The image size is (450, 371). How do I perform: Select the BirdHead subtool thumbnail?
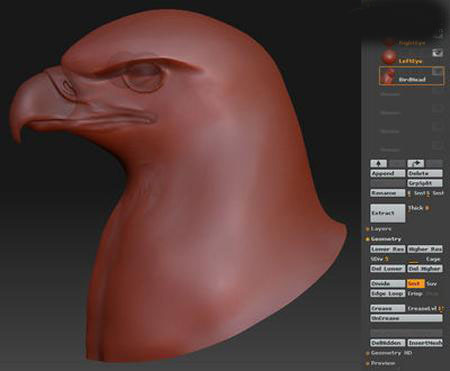[388, 76]
